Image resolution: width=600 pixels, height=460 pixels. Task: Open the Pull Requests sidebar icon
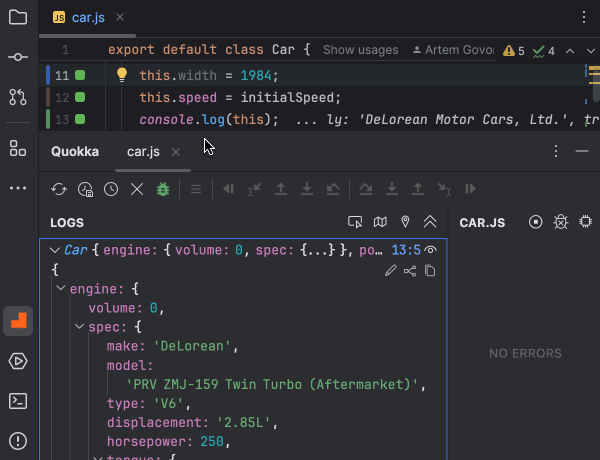coord(18,97)
